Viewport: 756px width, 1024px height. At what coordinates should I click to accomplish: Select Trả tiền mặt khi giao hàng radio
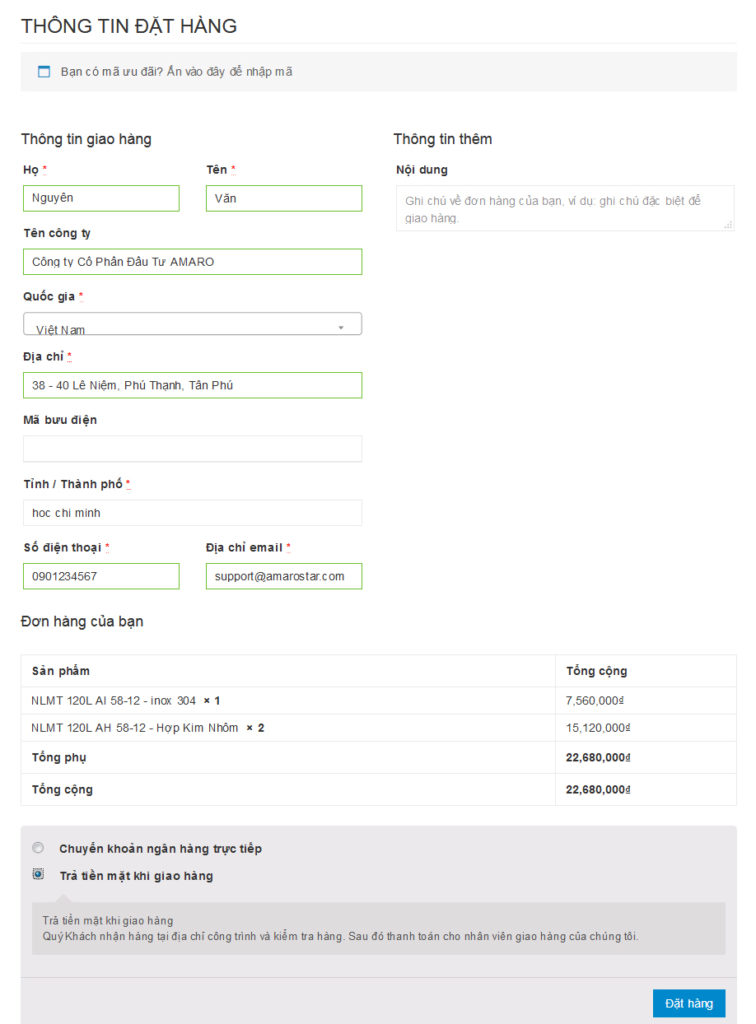click(x=39, y=874)
